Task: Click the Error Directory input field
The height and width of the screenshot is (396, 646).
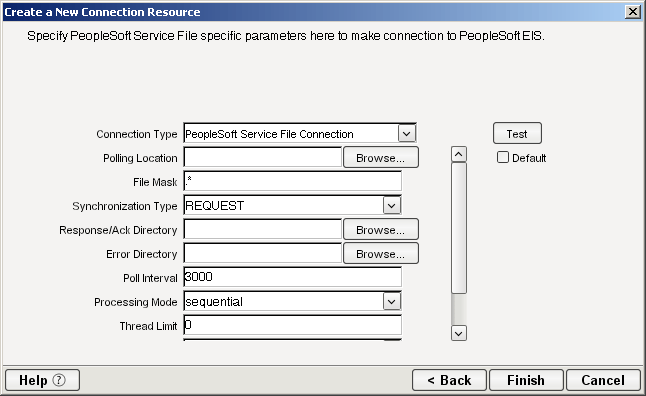Action: [x=262, y=253]
